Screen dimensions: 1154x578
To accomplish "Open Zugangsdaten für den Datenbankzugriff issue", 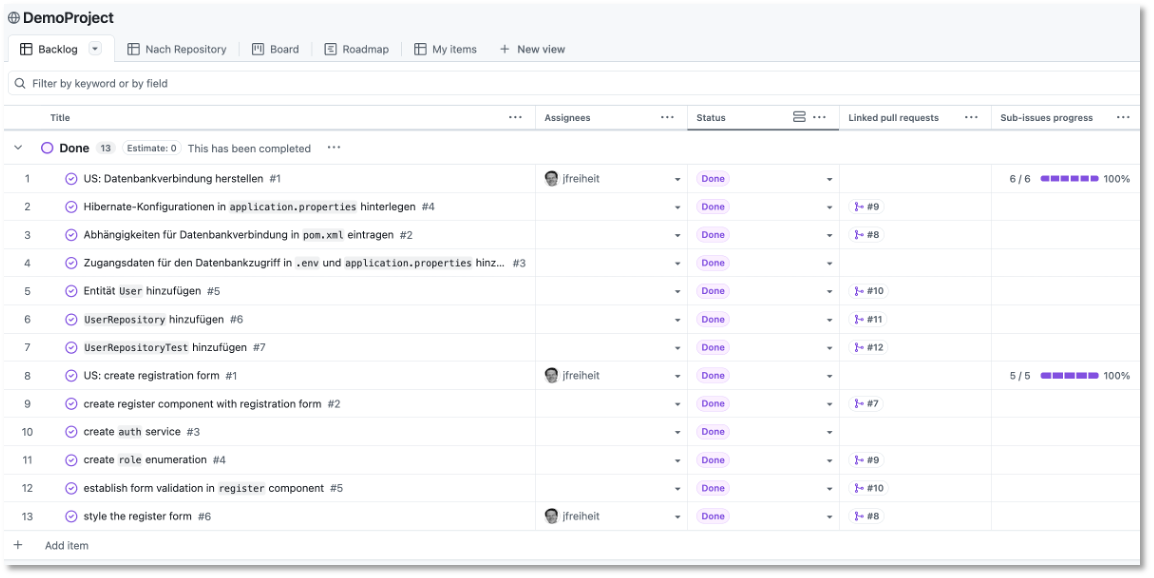I will tap(294, 263).
